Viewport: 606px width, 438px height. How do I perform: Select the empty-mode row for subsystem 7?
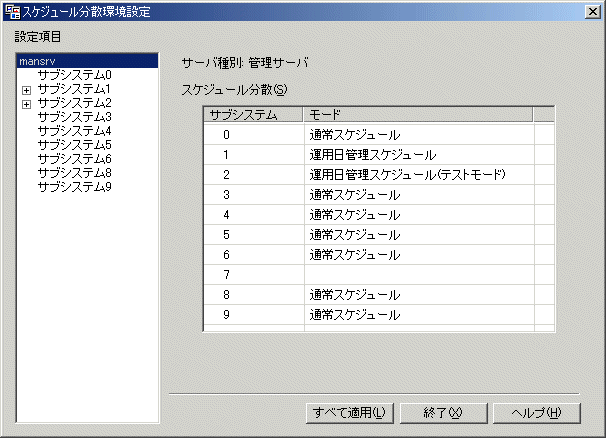click(x=379, y=275)
